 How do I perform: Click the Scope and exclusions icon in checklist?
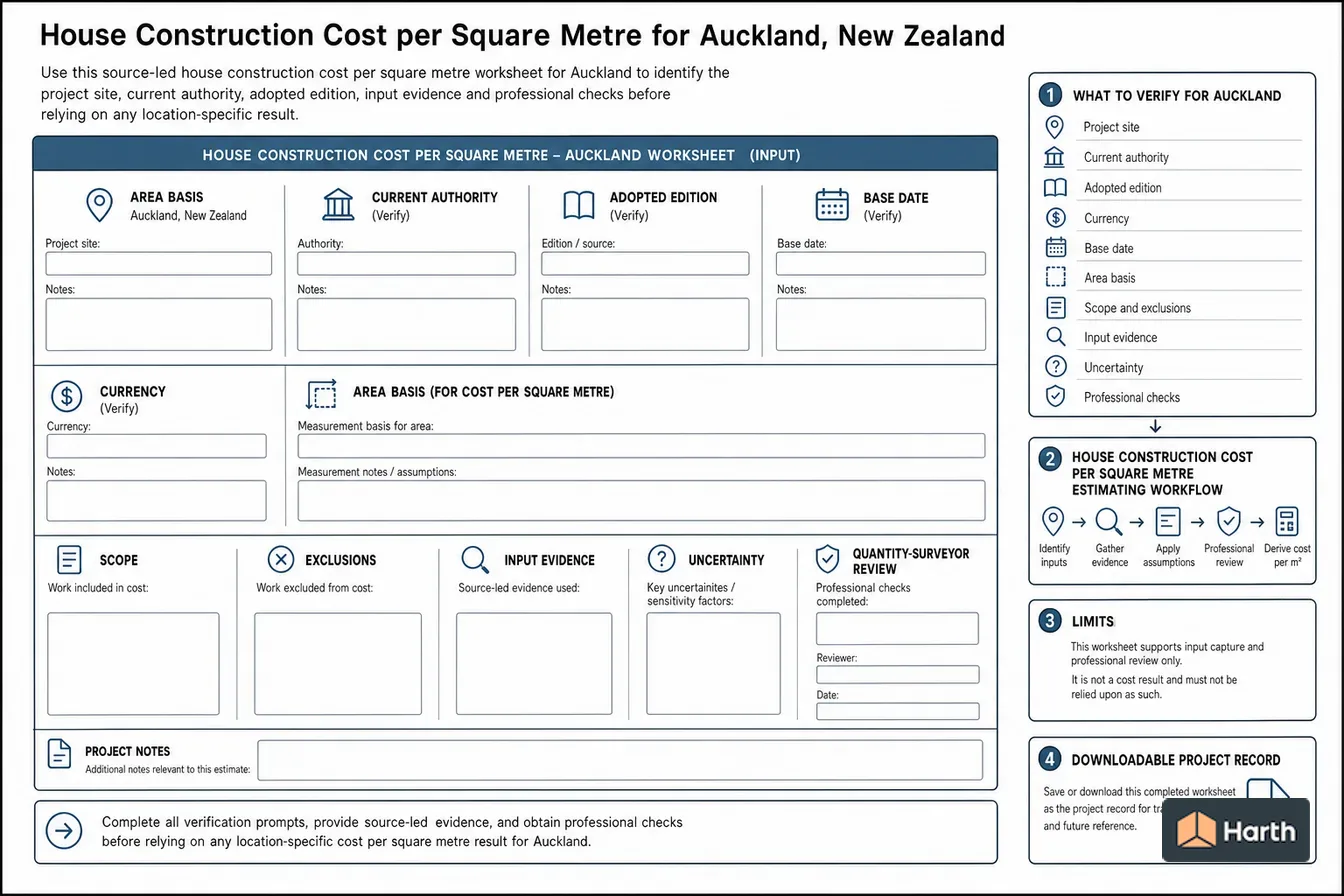(x=1055, y=308)
